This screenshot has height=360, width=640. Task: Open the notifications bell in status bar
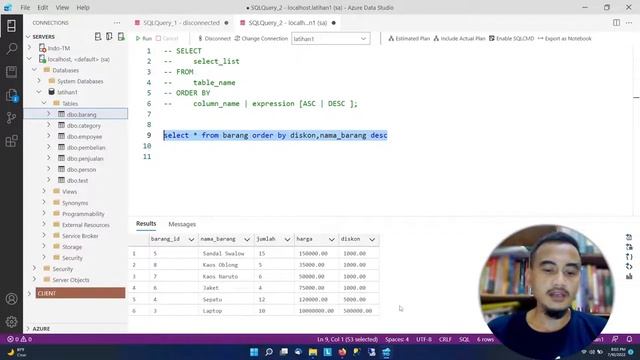pos(629,339)
